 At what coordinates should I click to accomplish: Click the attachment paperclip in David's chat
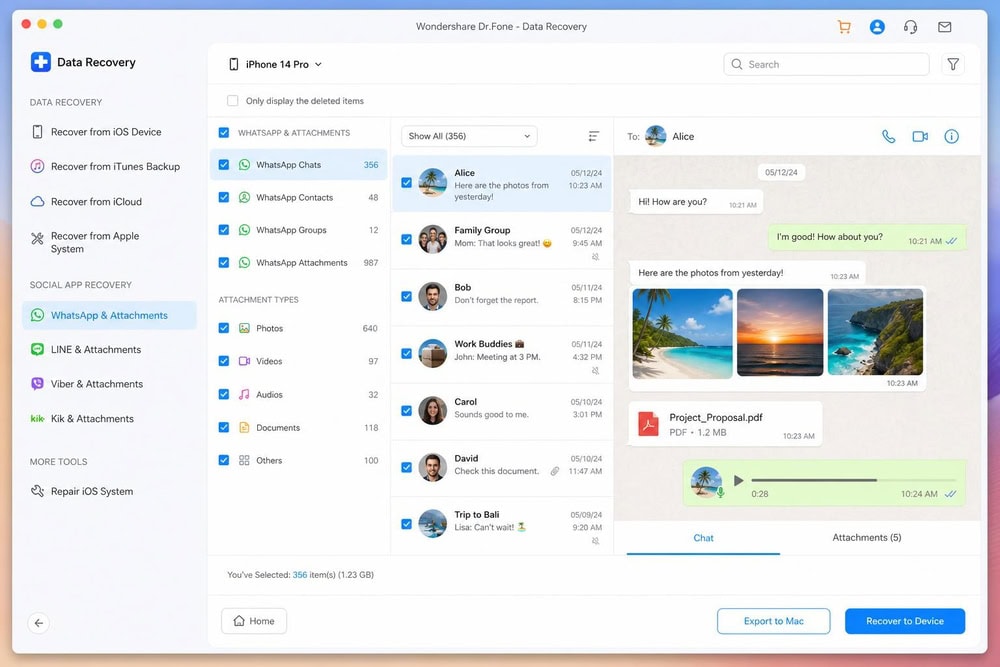click(555, 471)
